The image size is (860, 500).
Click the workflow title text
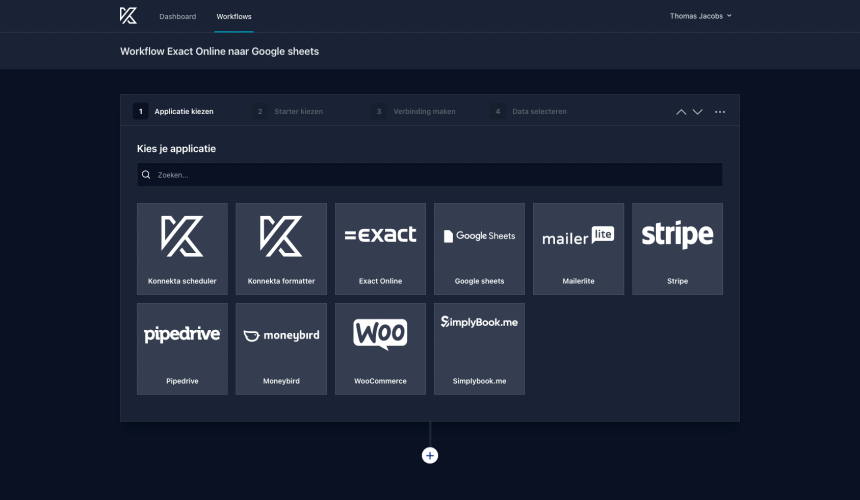coord(219,51)
